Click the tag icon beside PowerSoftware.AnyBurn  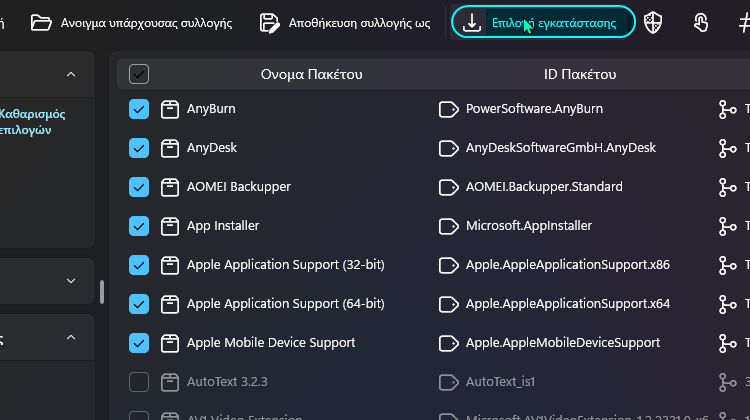tap(449, 109)
